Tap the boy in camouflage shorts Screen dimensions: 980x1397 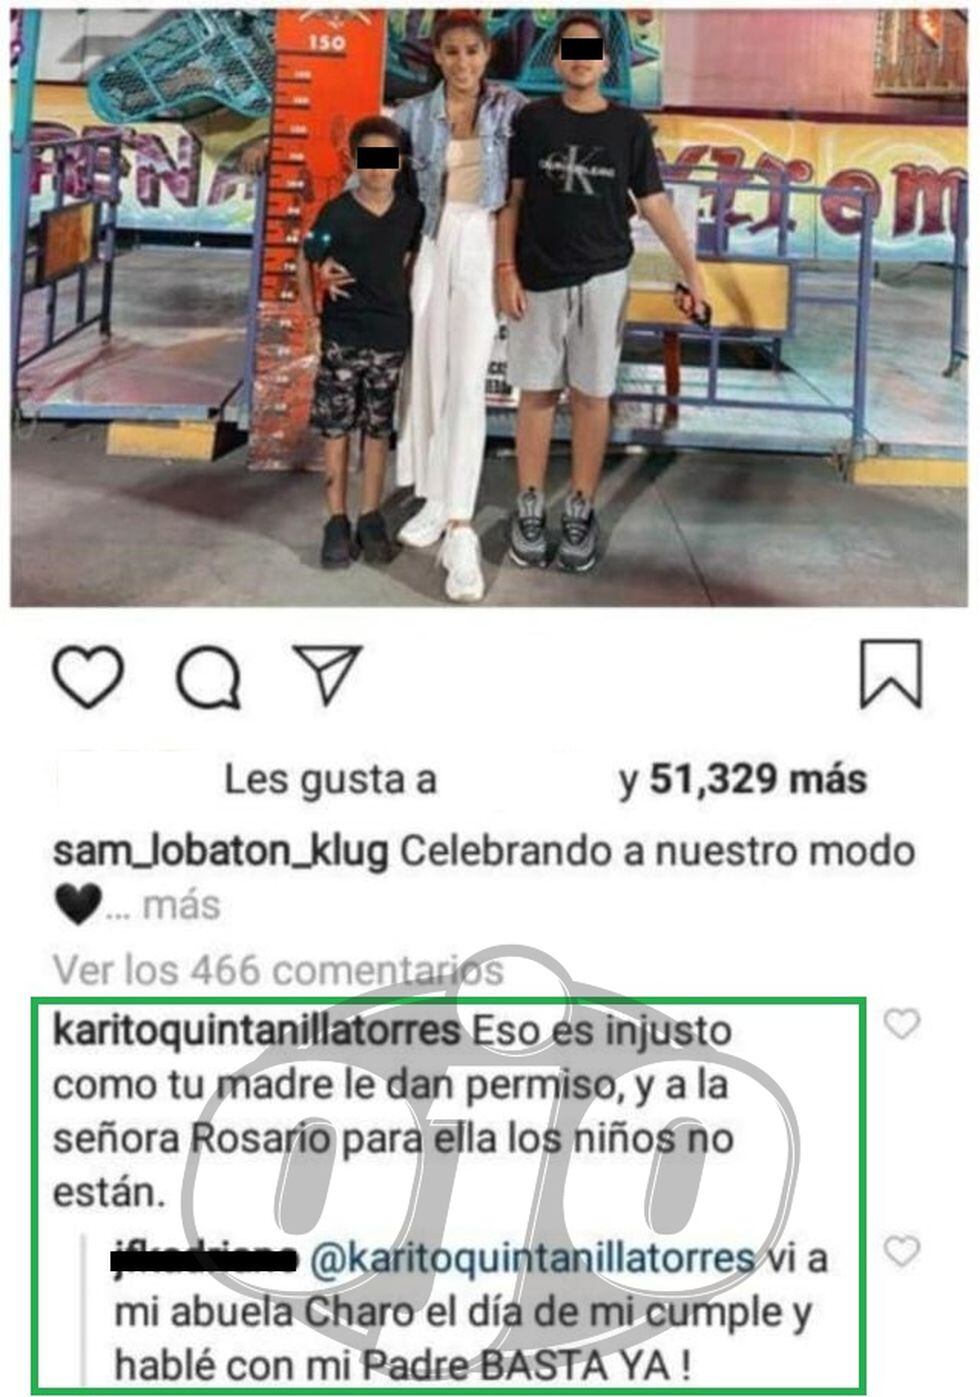click(x=357, y=340)
